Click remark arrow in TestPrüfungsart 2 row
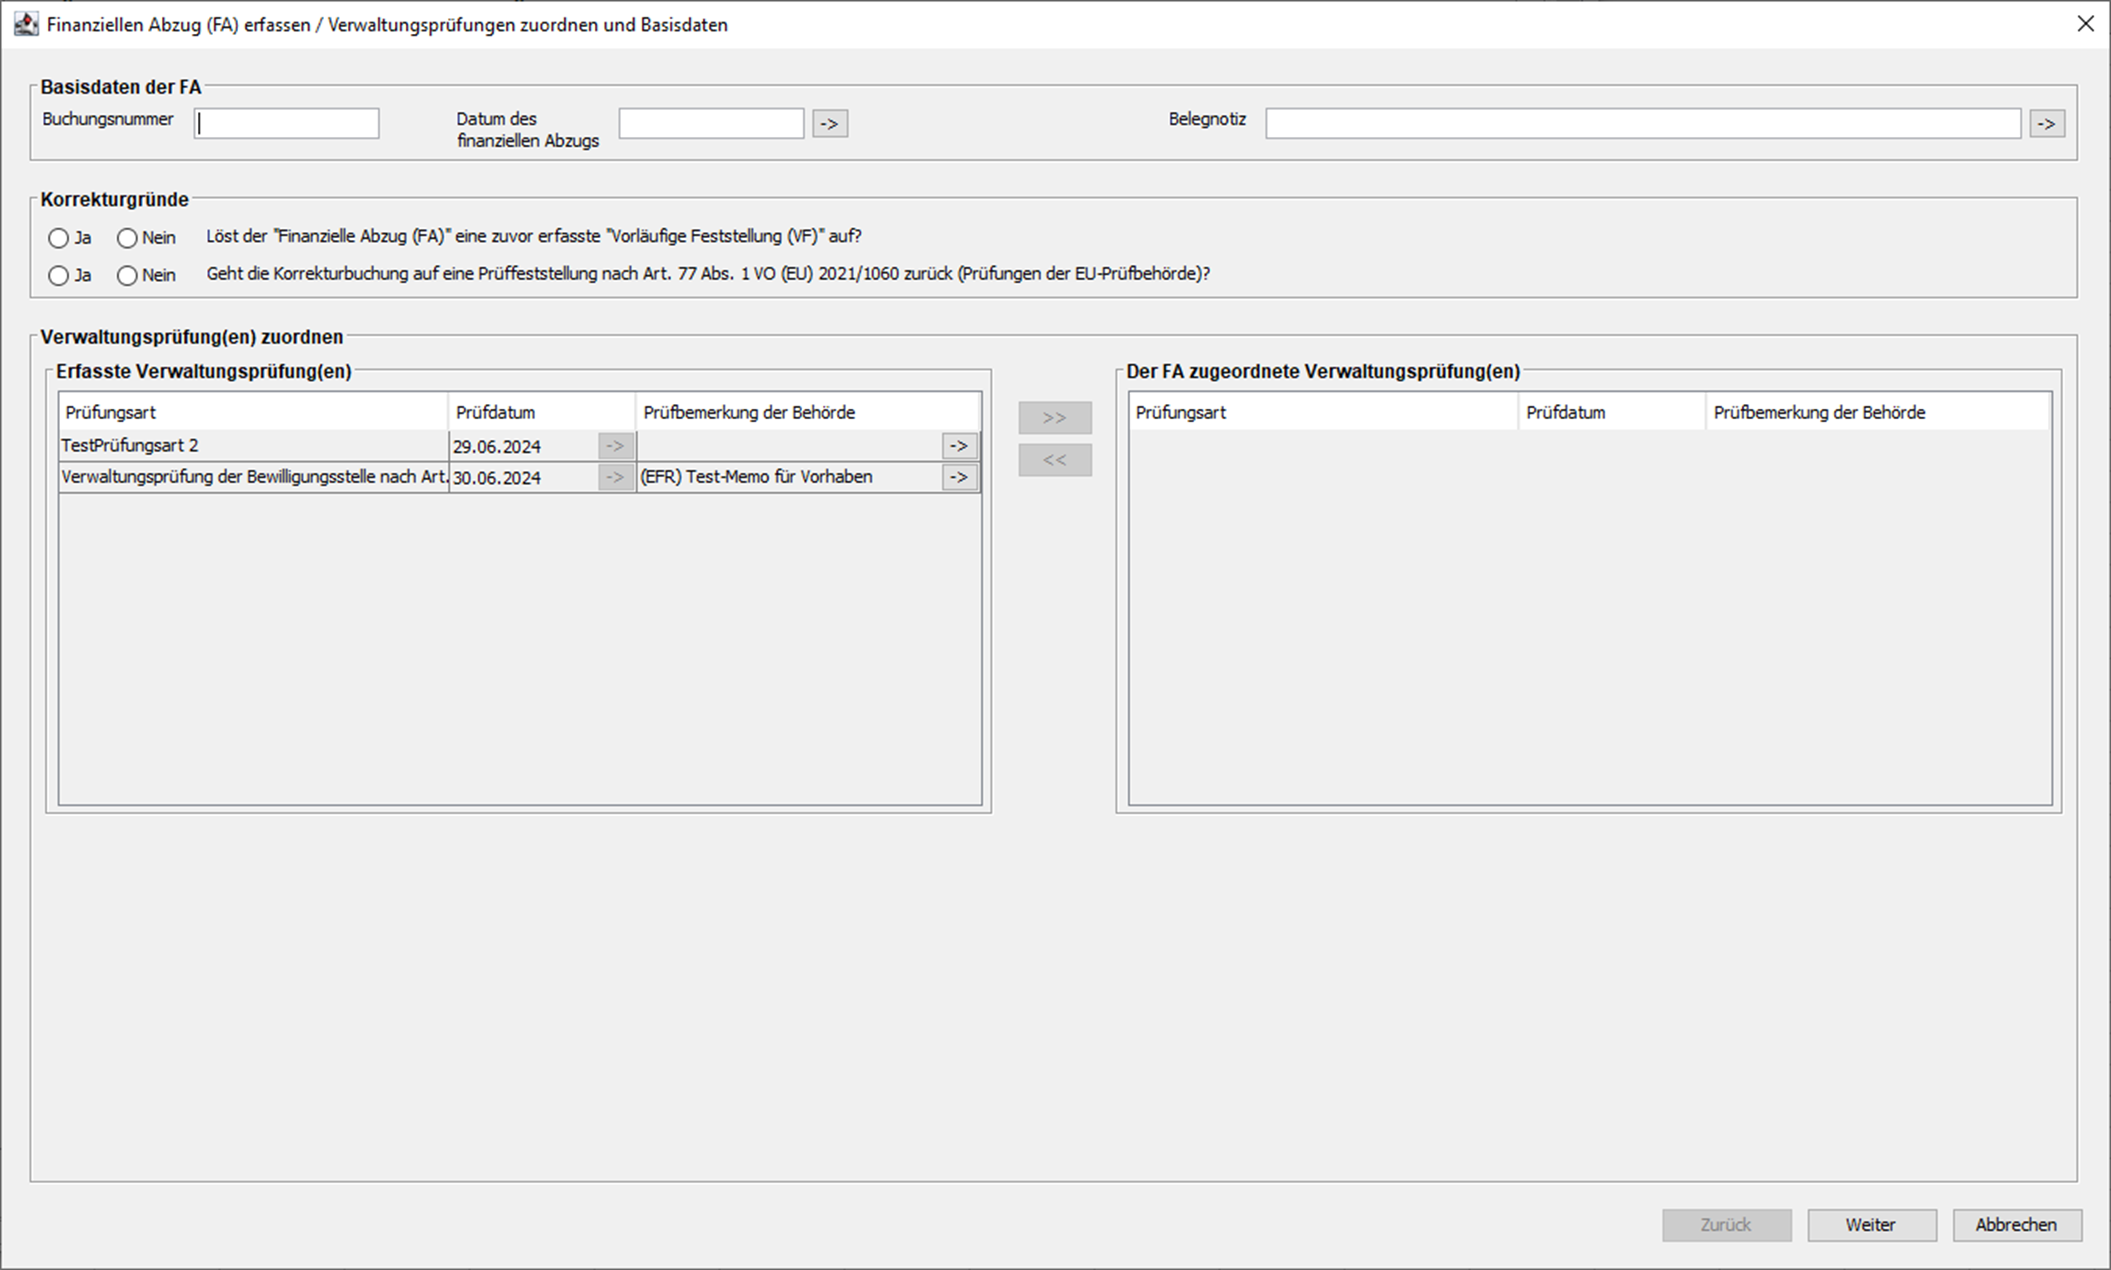Viewport: 2111px width, 1270px height. pos(958,446)
